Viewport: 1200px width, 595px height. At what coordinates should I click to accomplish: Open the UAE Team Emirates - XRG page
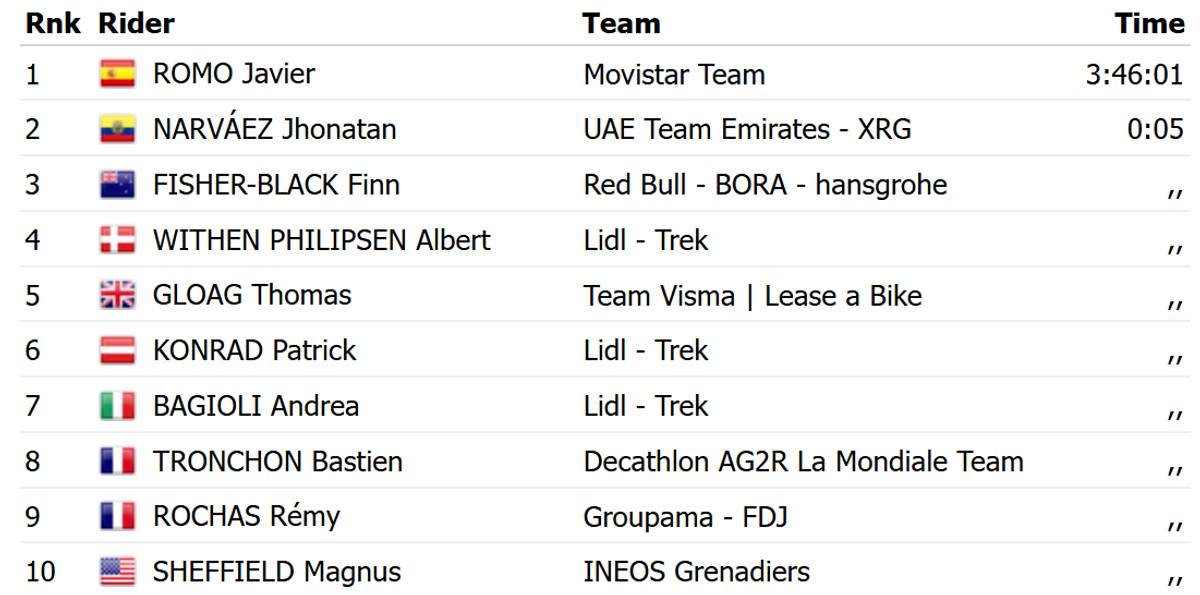pos(747,129)
